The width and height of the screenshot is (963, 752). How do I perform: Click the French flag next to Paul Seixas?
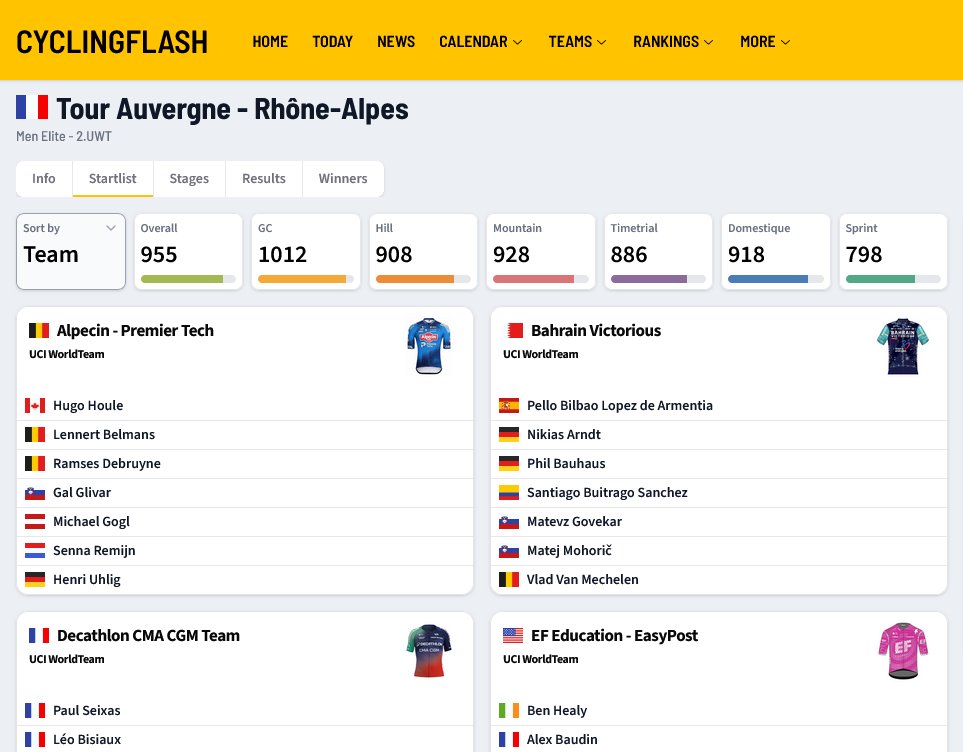tap(35, 710)
